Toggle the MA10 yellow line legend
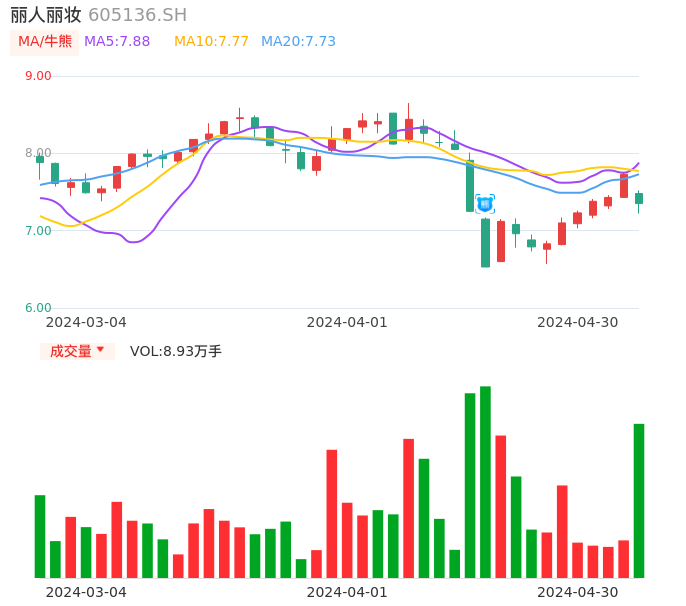686x606 pixels. click(211, 42)
